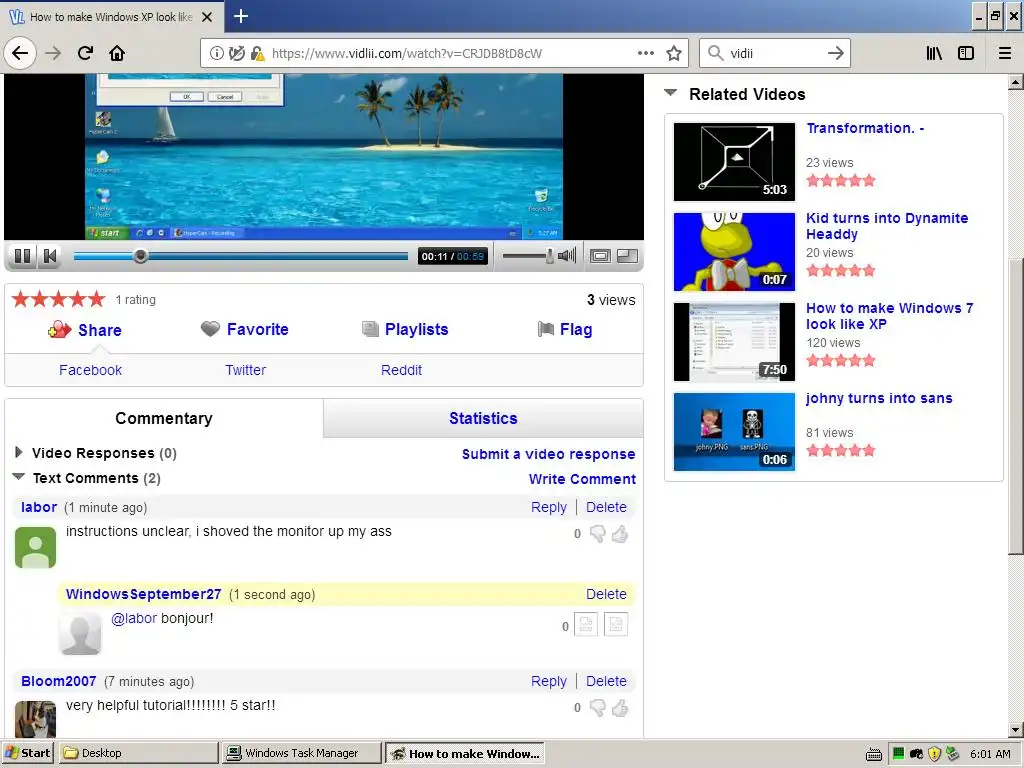
Task: Rate video by clicking the fifth star
Action: point(97,299)
